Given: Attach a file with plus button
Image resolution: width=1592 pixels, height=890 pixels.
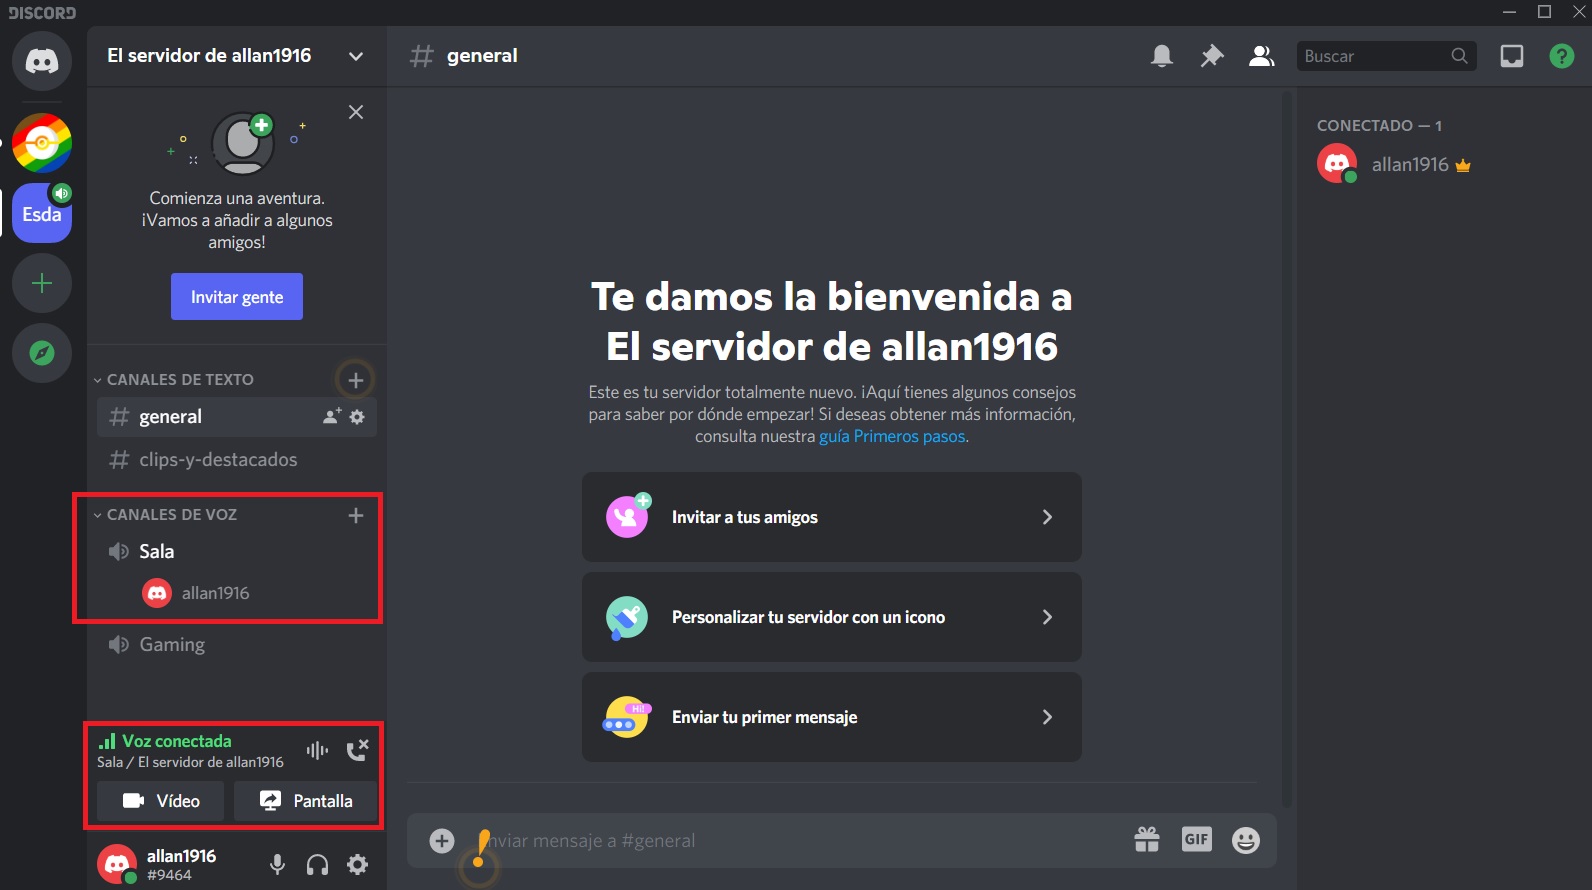Looking at the screenshot, I should tap(442, 841).
